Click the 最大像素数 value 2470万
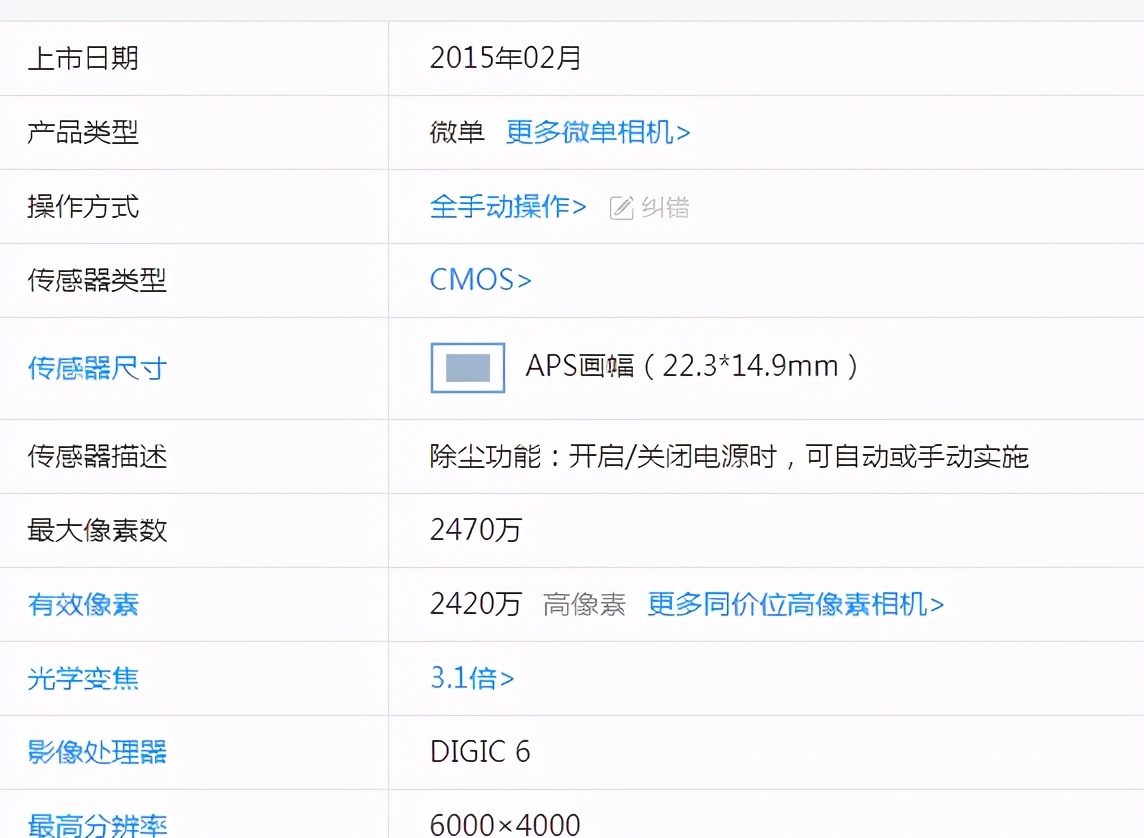Viewport: 1144px width, 838px height. (475, 531)
